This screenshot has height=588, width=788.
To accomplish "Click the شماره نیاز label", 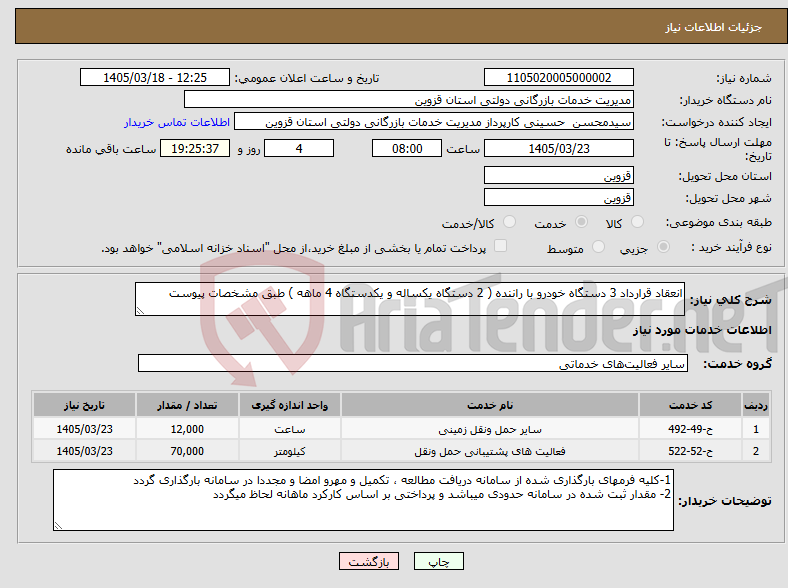I will [x=744, y=78].
